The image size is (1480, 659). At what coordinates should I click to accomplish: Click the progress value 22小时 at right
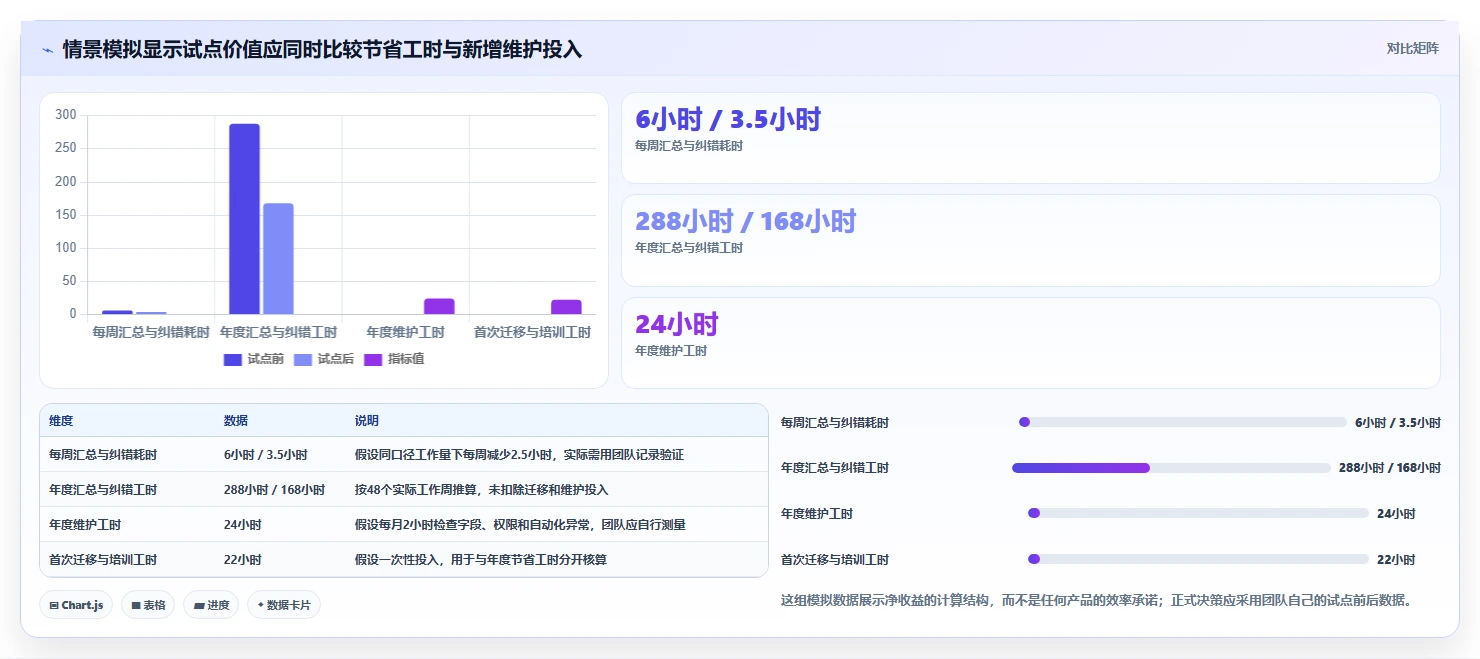[x=1396, y=560]
